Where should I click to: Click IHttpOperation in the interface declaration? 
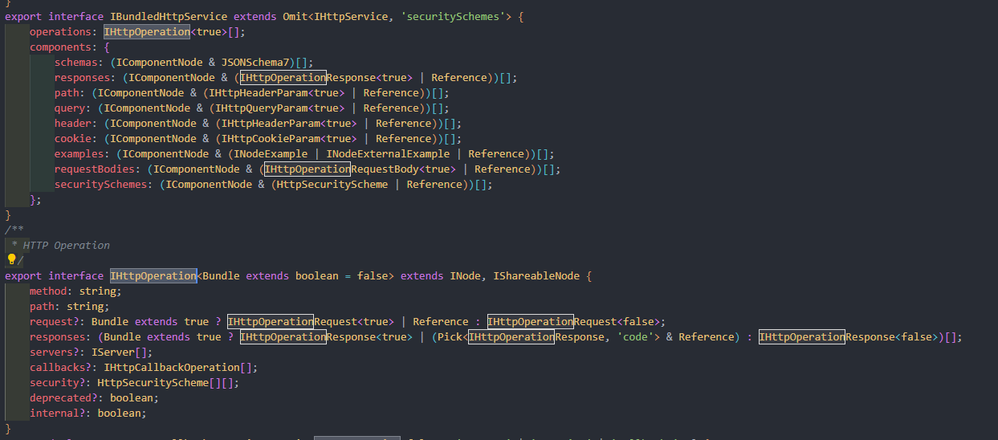coord(152,276)
